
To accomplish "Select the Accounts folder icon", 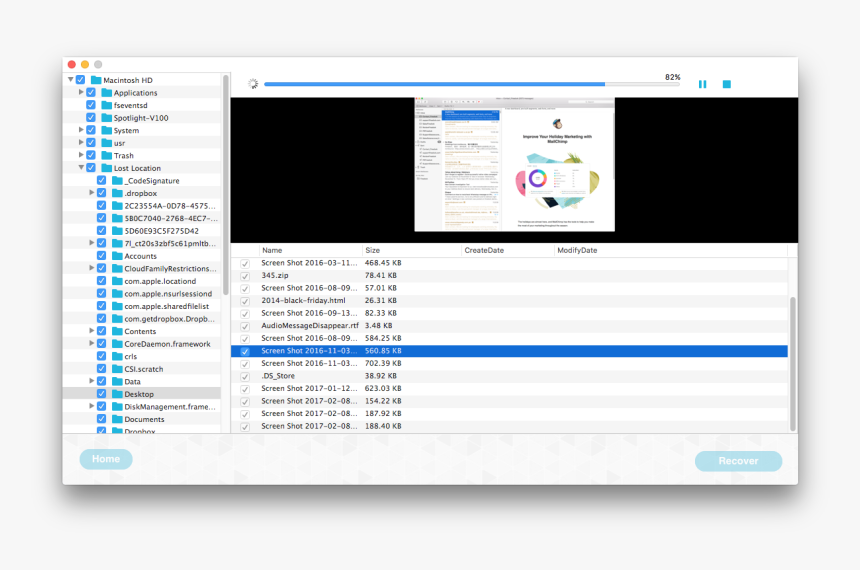I will tap(117, 256).
